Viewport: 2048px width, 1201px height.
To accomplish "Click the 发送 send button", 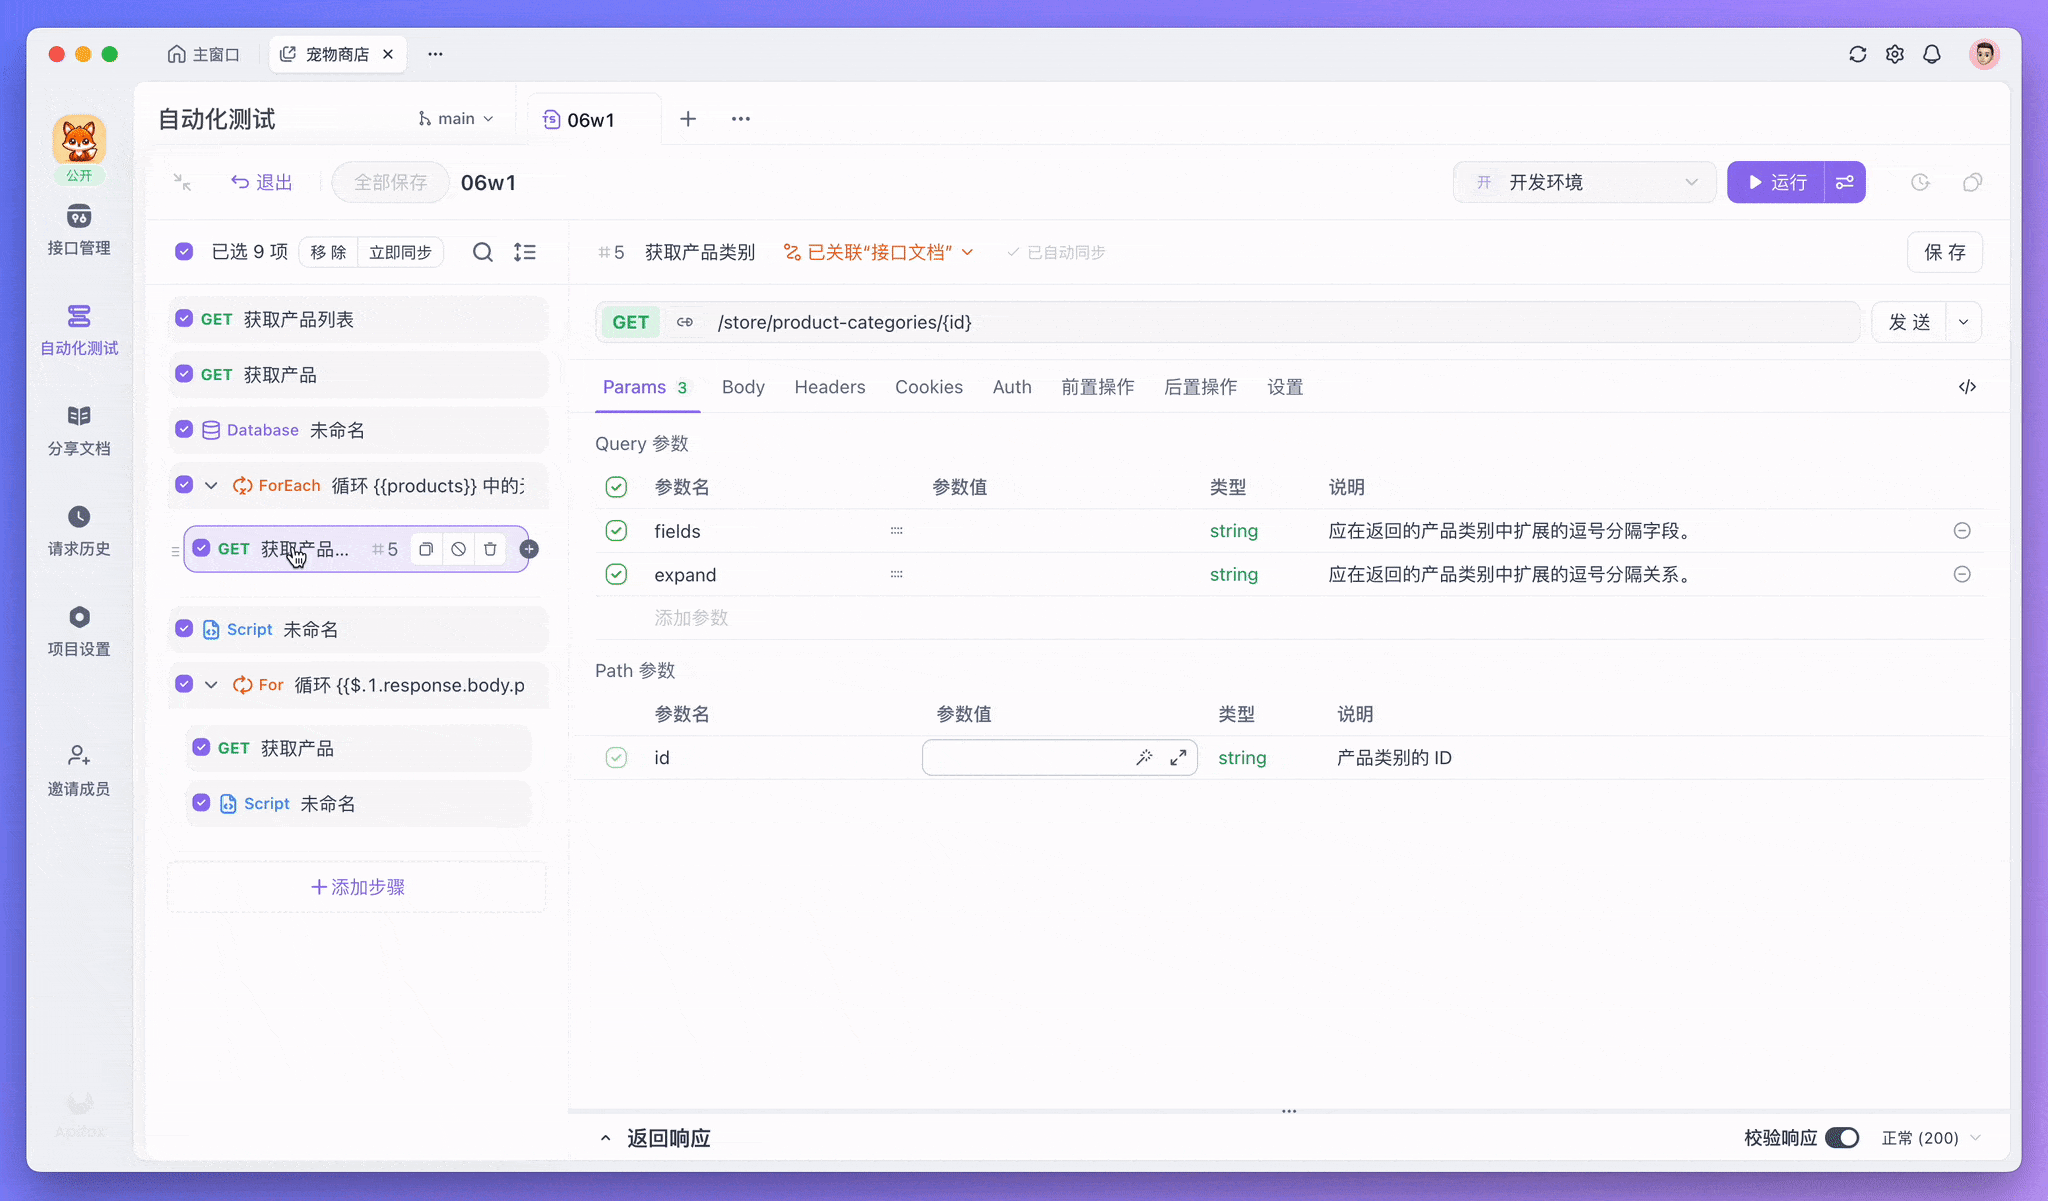I will (x=1908, y=322).
